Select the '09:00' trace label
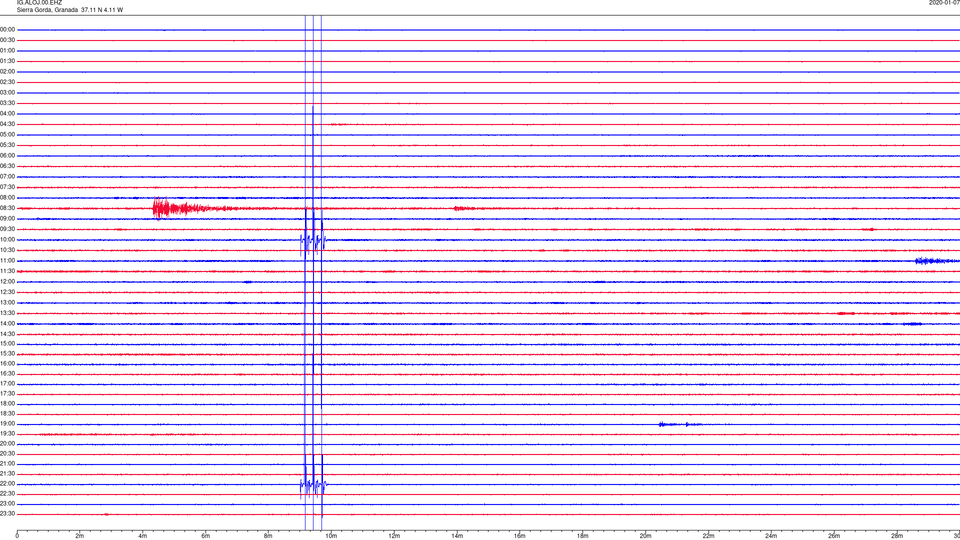 (7, 219)
